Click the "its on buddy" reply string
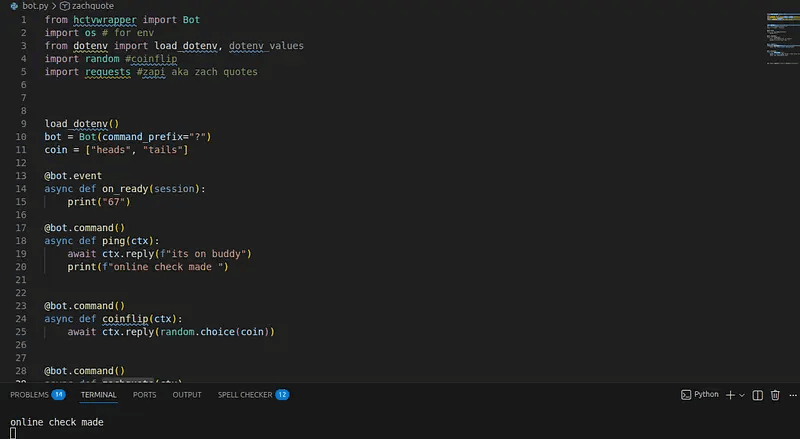800x439 pixels. point(204,254)
